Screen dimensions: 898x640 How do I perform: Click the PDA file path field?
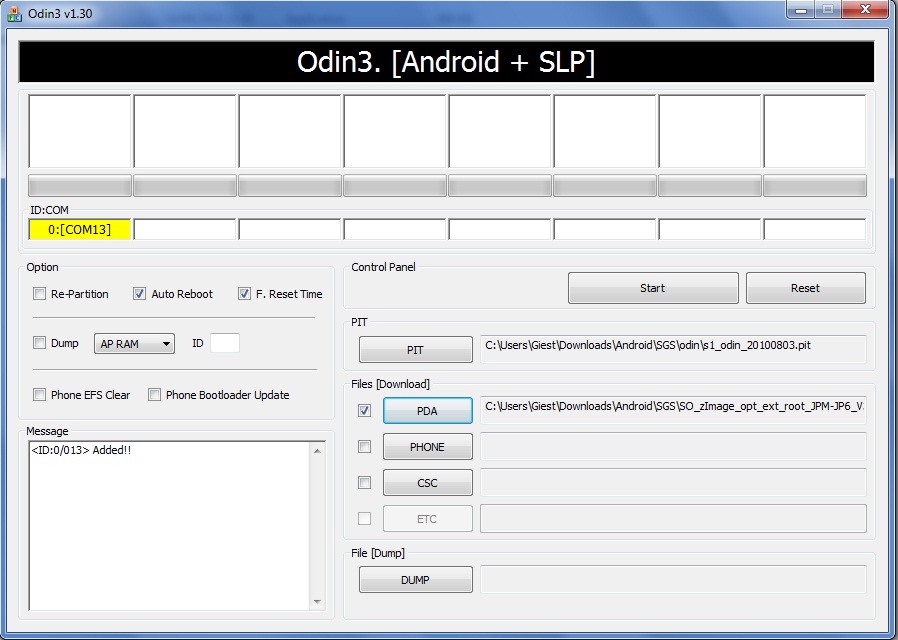674,410
